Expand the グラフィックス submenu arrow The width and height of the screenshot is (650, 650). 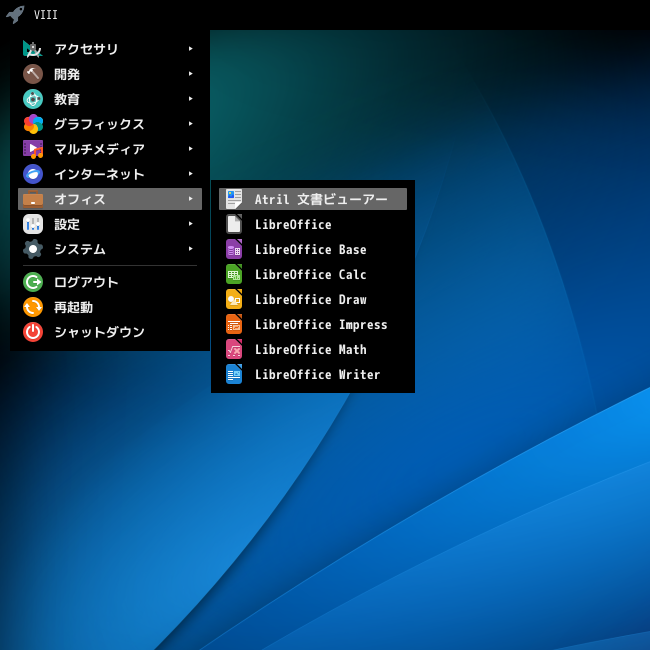pos(190,123)
